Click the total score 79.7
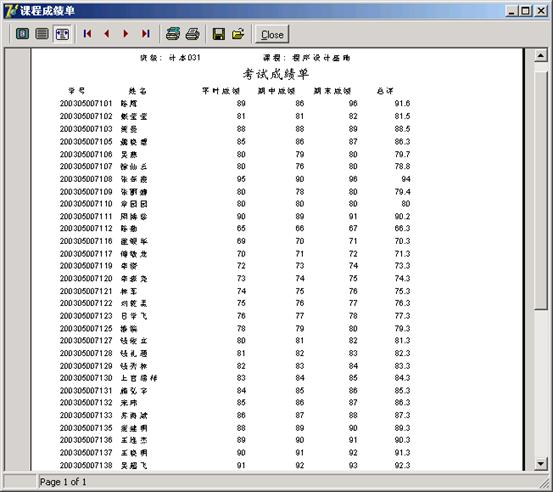This screenshot has height=492, width=553. 402,154
